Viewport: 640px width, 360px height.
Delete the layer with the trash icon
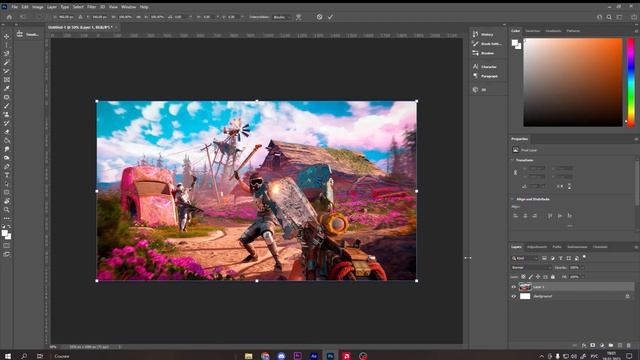629,345
